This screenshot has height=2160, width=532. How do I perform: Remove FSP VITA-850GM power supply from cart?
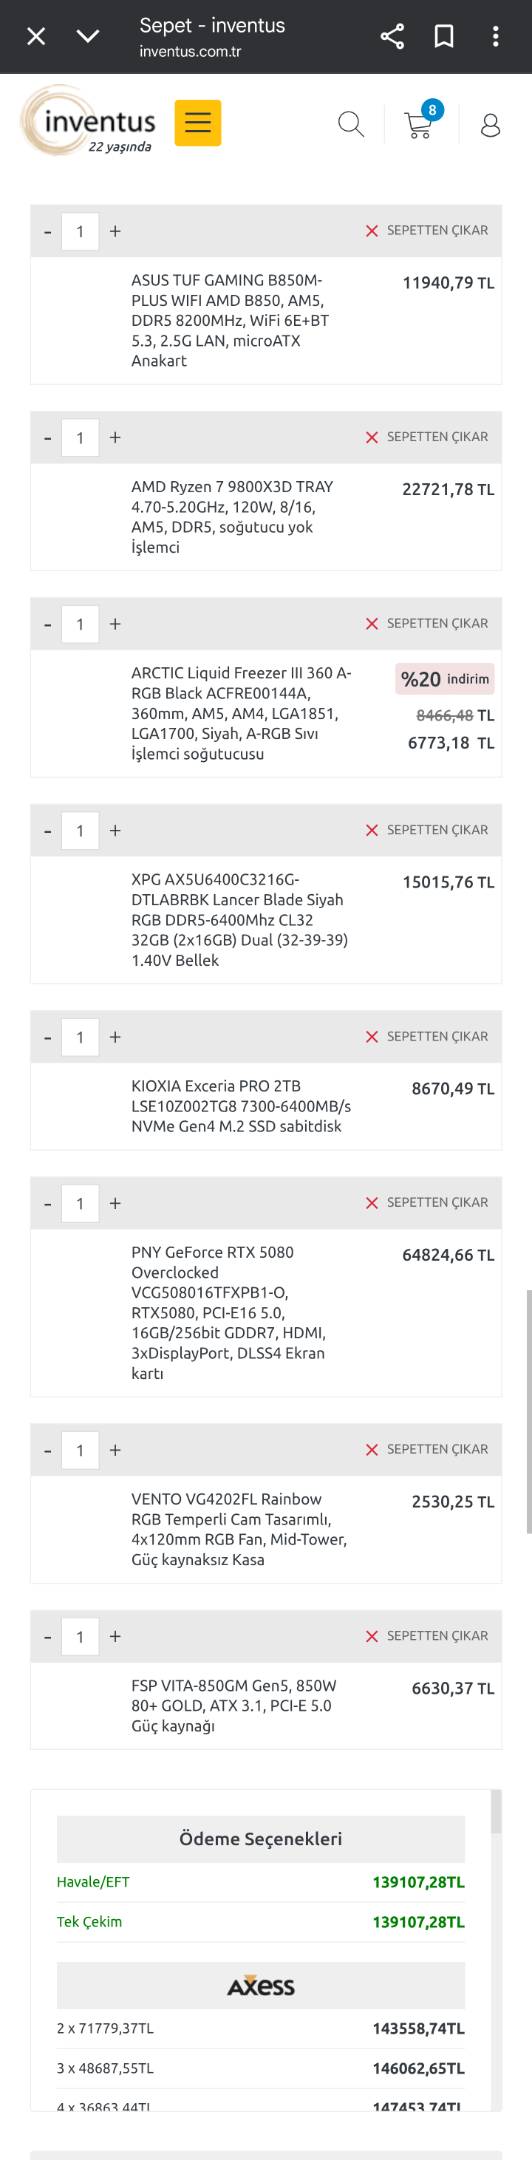[427, 1636]
